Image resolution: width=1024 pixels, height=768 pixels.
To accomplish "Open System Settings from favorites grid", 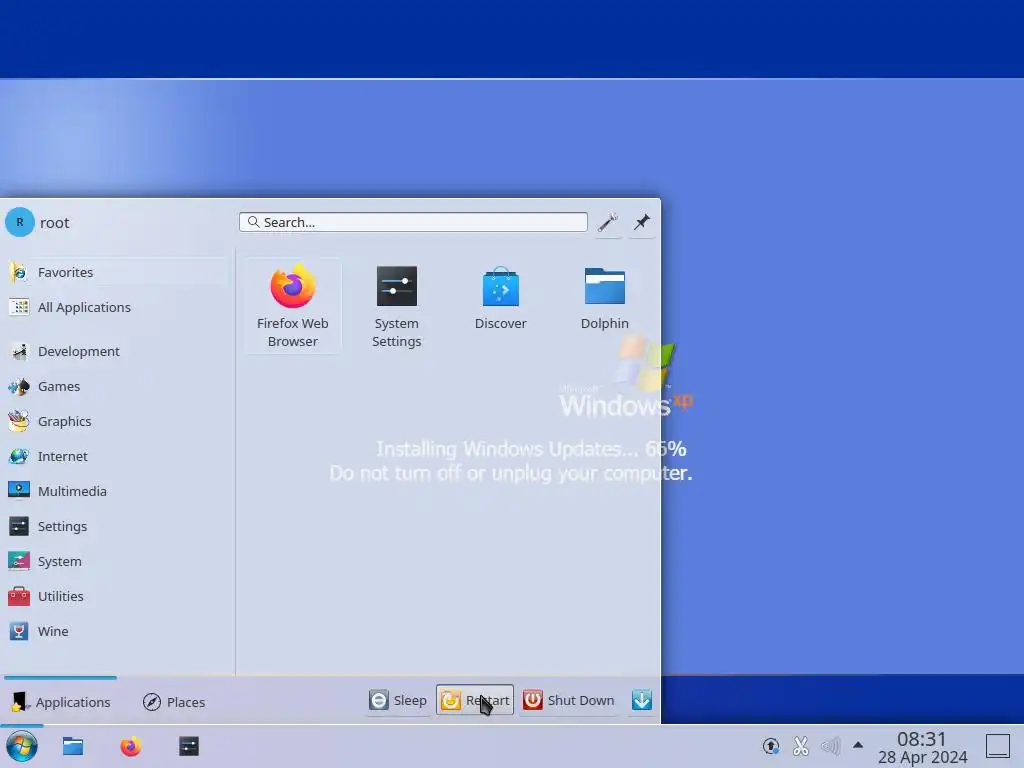I will pyautogui.click(x=396, y=306).
